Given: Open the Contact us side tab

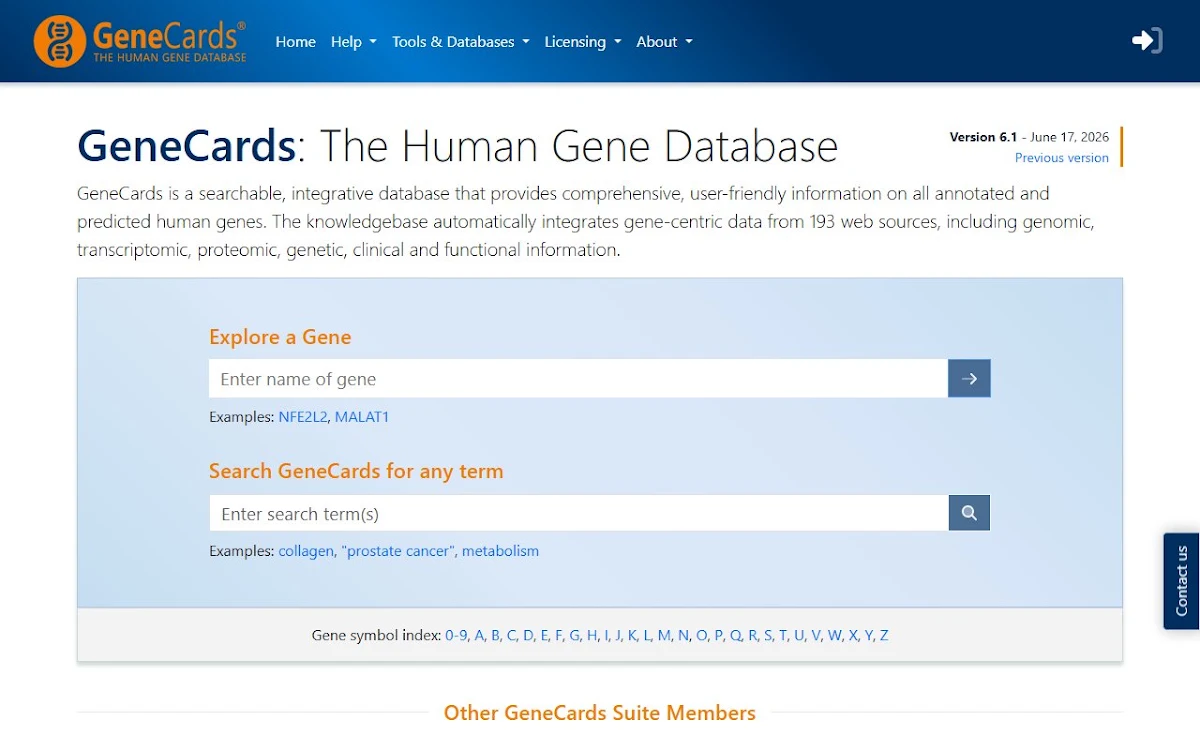Looking at the screenshot, I should point(1181,580).
